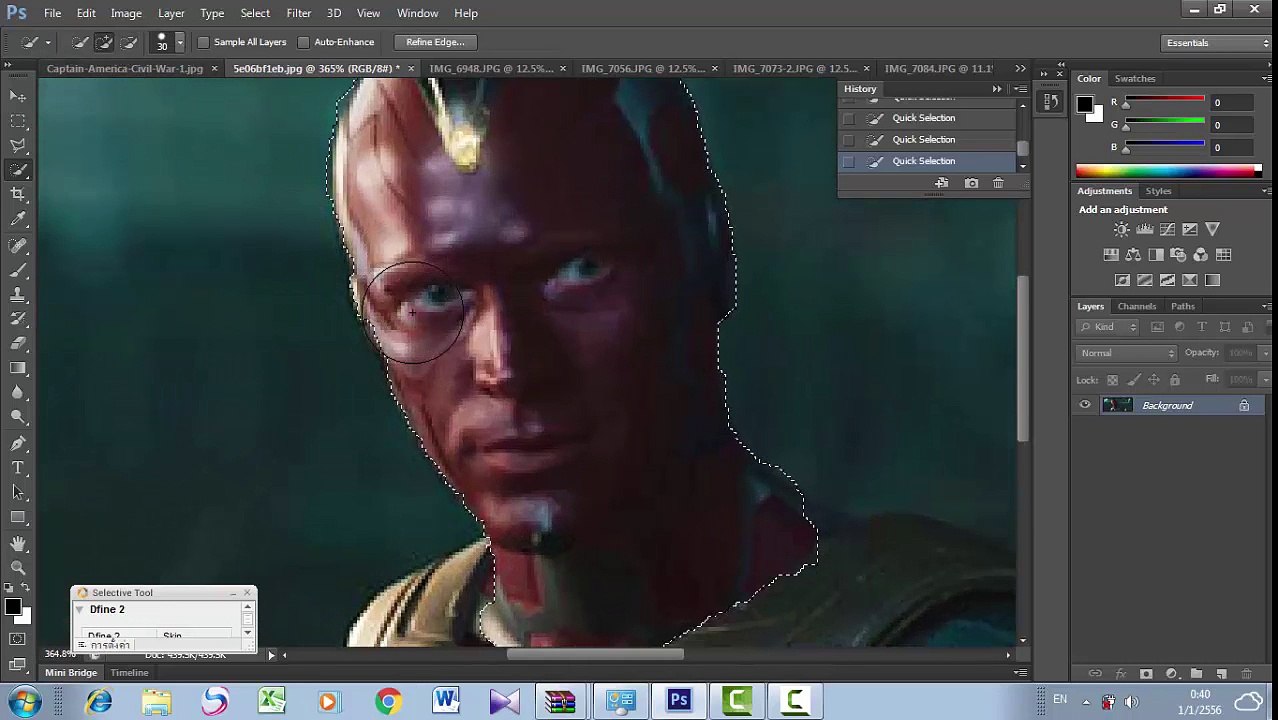Image resolution: width=1278 pixels, height=720 pixels.
Task: Create new document from current state
Action: click(x=942, y=183)
